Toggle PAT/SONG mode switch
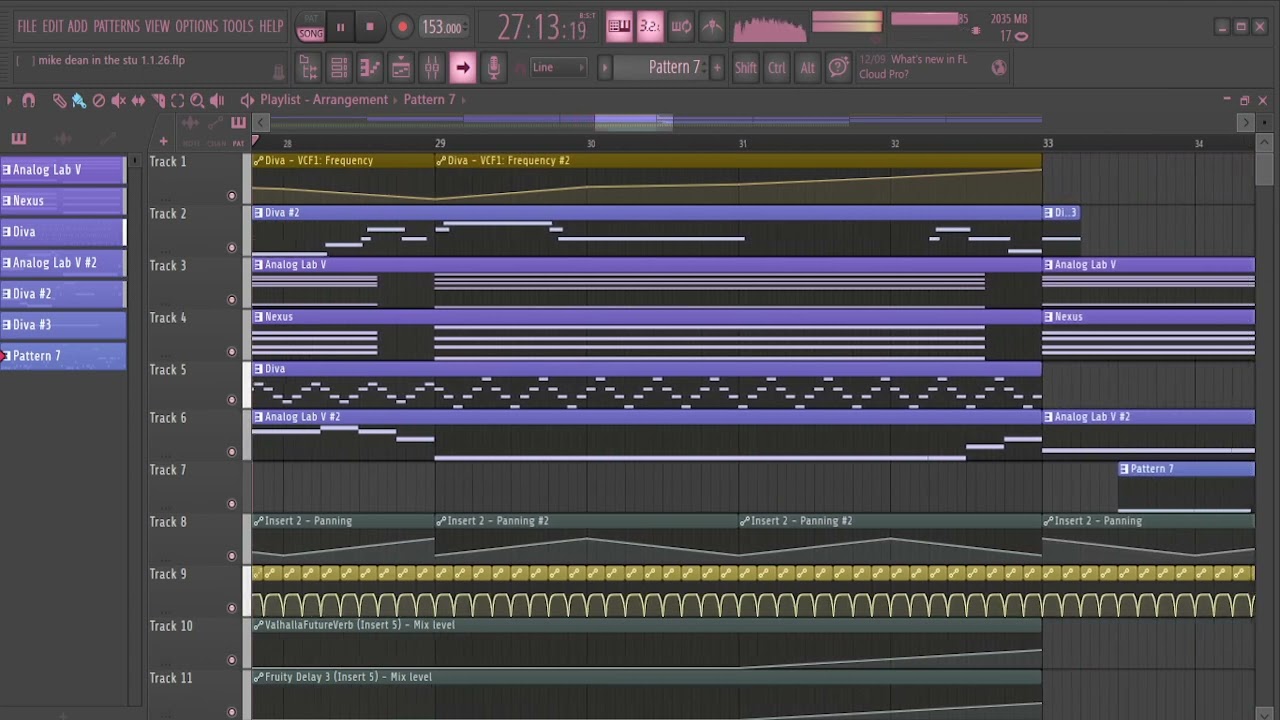 pos(311,27)
